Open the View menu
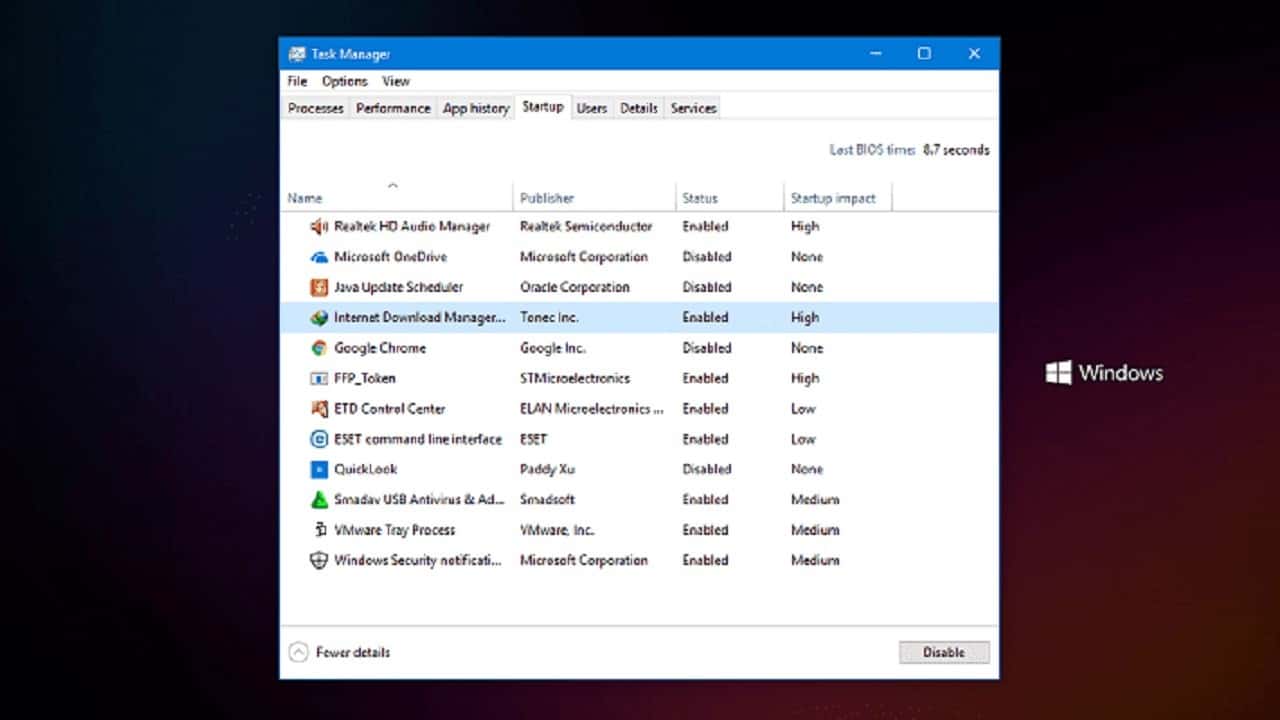 (396, 81)
